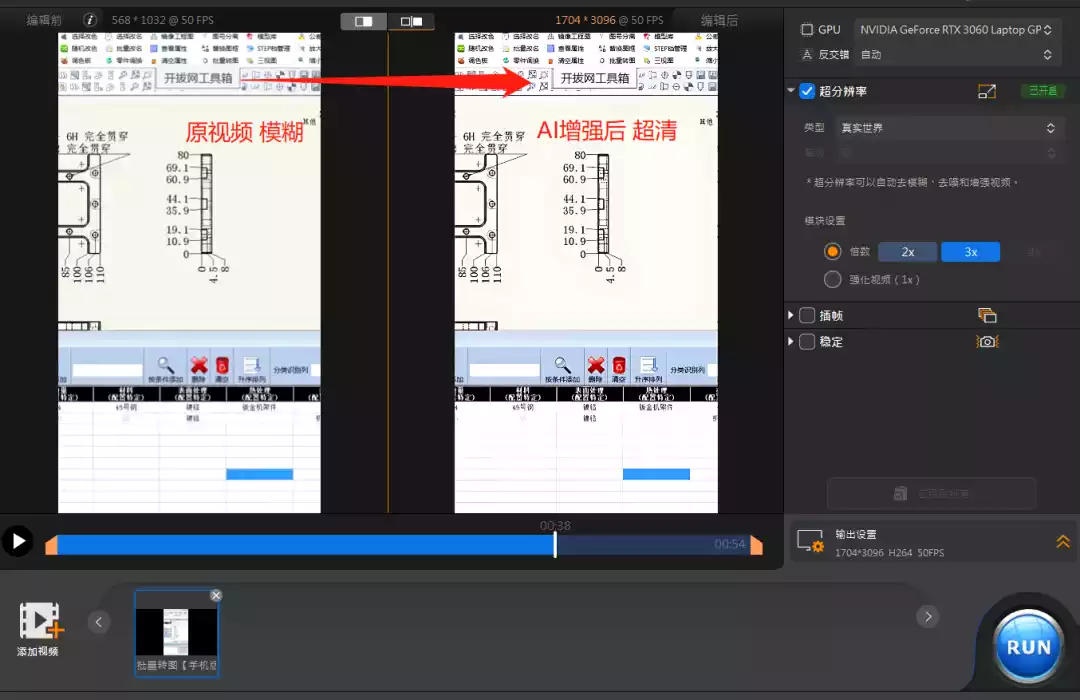The image size is (1080, 700).
Task: Enable the 插帧 checkbox
Action: tap(807, 316)
